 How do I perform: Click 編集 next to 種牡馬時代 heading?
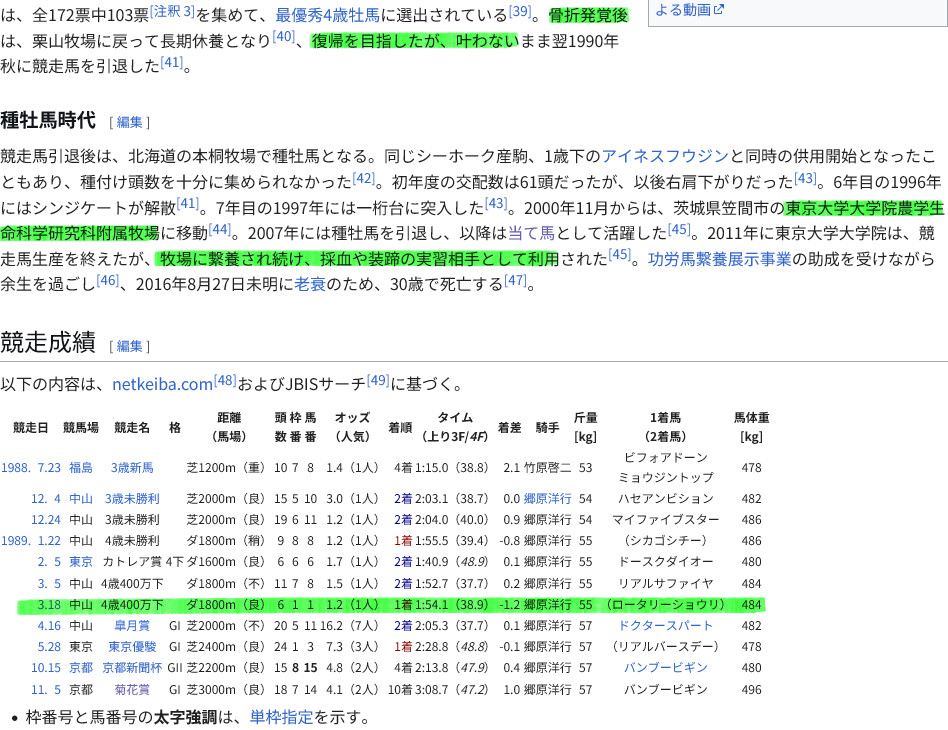[130, 122]
